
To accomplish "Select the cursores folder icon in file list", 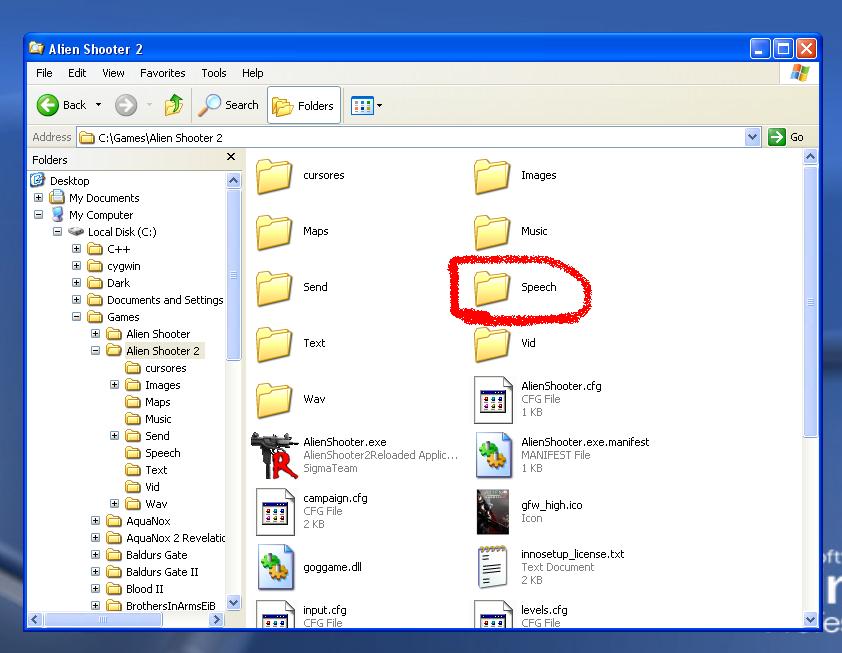I will [x=274, y=176].
